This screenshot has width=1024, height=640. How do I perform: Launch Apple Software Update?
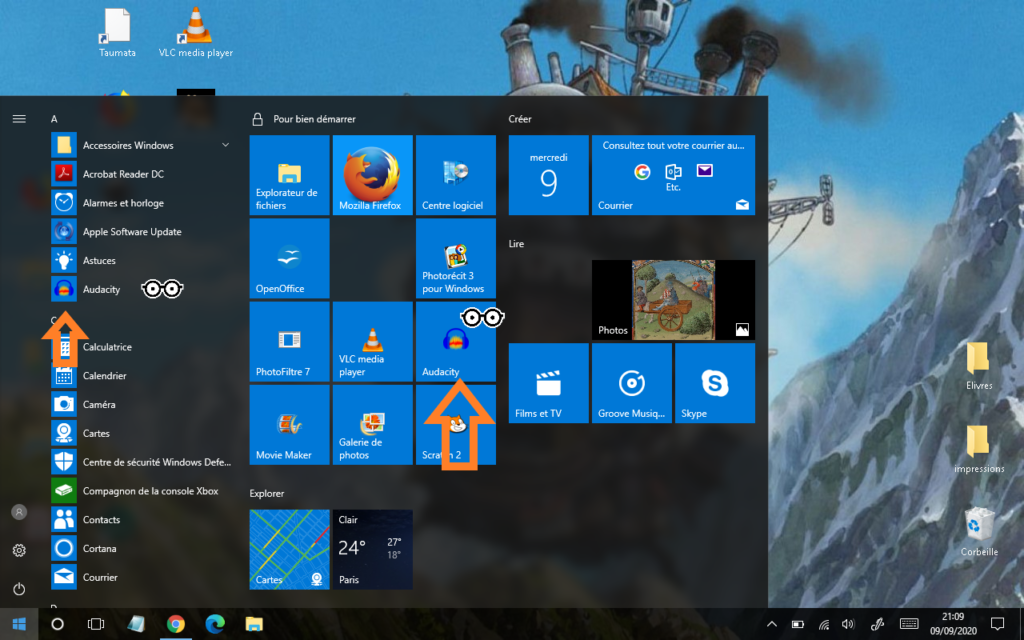coord(141,232)
